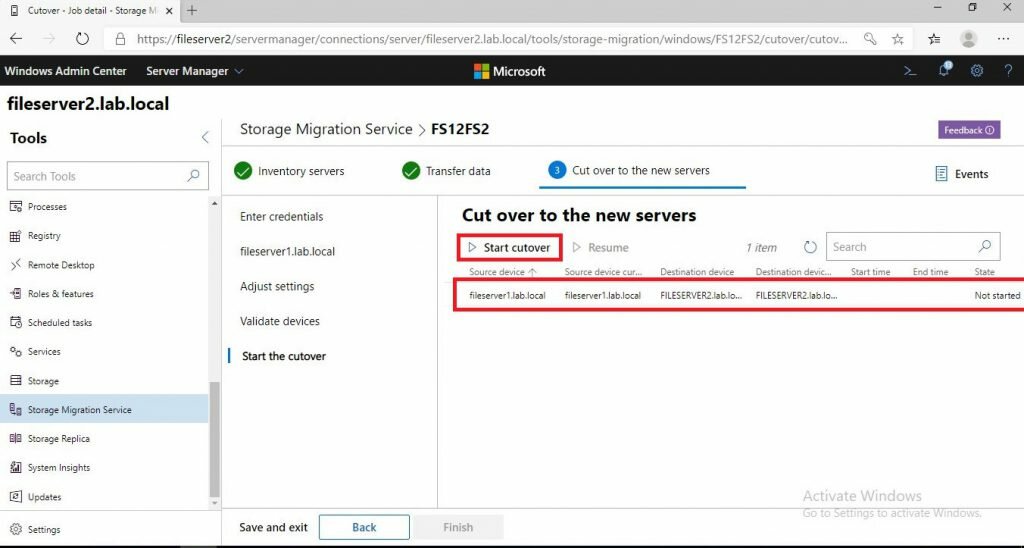1024x548 pixels.
Task: Click the End time column header
Action: [931, 272]
